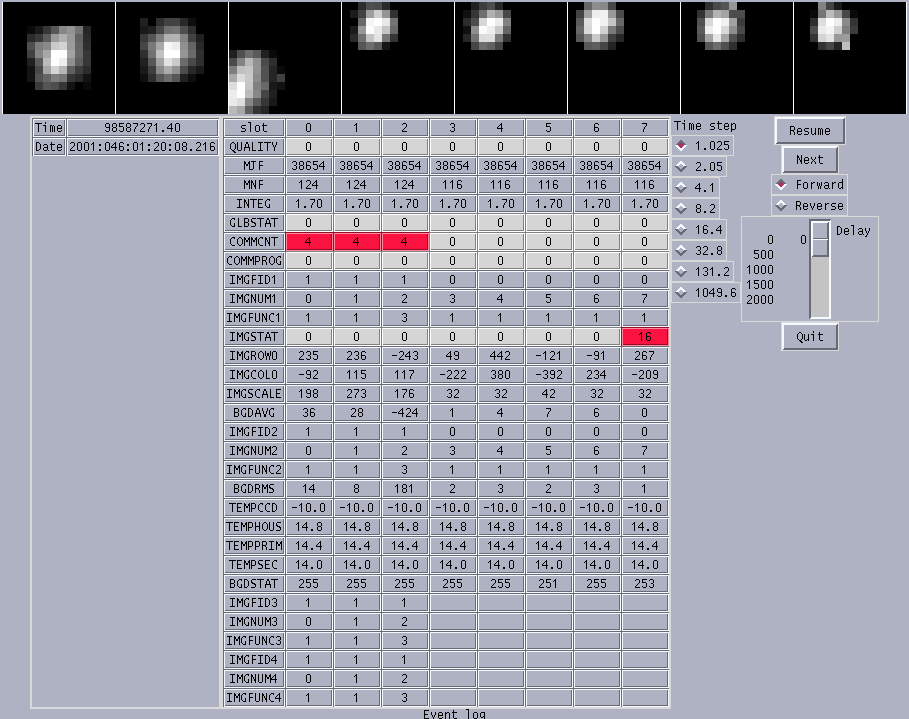Click the IMGFUNC4 row label
The image size is (909, 719).
click(254, 698)
